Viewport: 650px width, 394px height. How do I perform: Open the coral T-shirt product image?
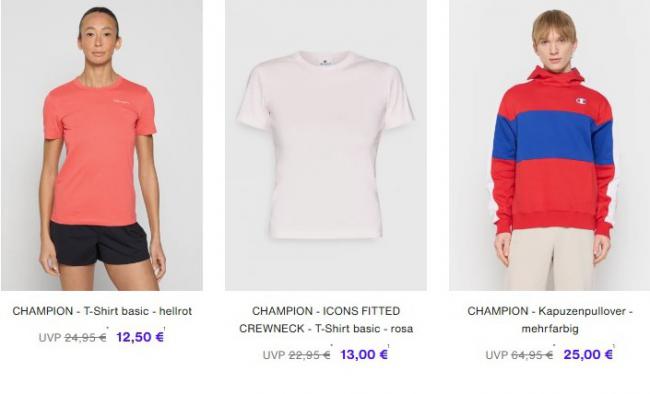coord(102,145)
